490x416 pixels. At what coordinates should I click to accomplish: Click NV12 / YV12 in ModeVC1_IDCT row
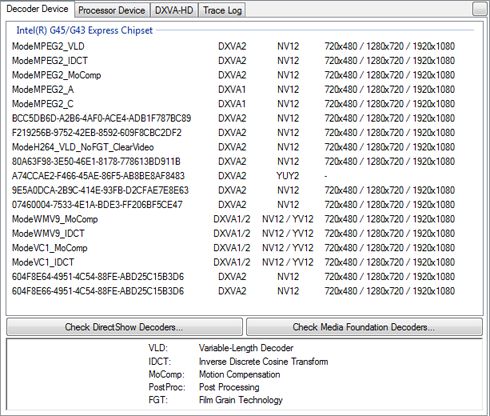[x=288, y=262]
